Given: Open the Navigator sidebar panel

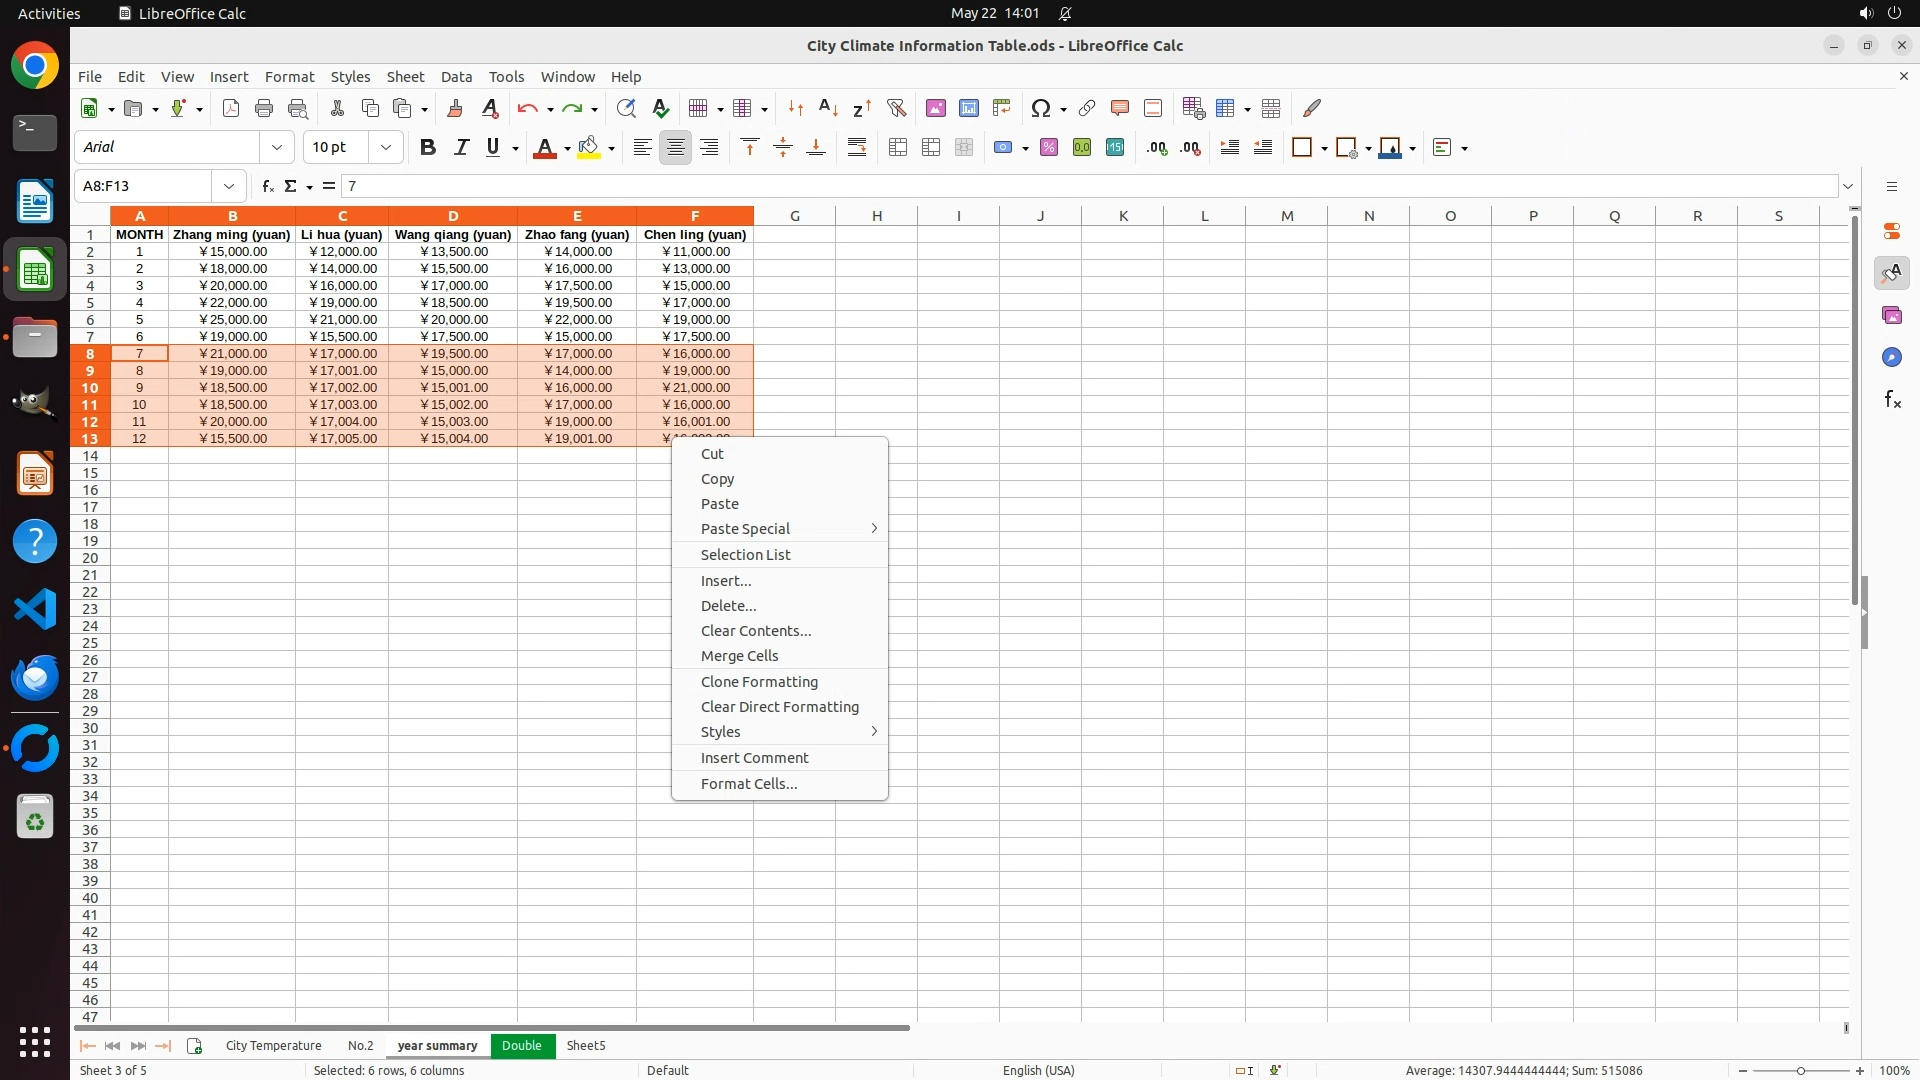Looking at the screenshot, I should coord(1892,357).
